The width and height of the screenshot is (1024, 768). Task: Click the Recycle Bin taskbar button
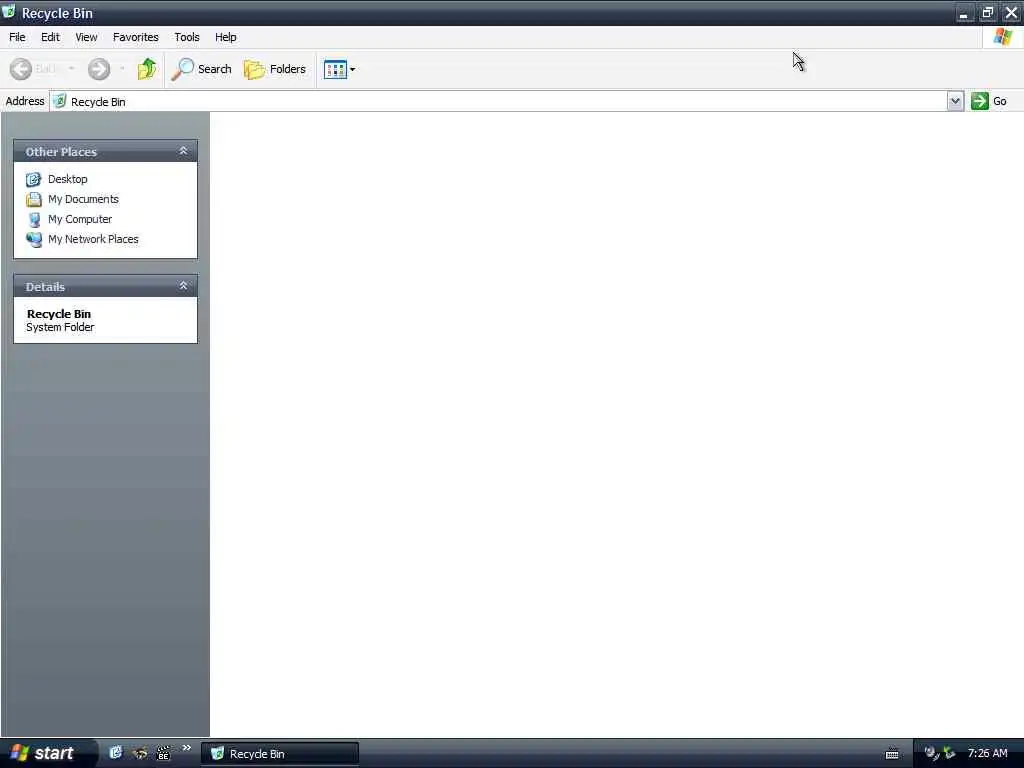[280, 754]
